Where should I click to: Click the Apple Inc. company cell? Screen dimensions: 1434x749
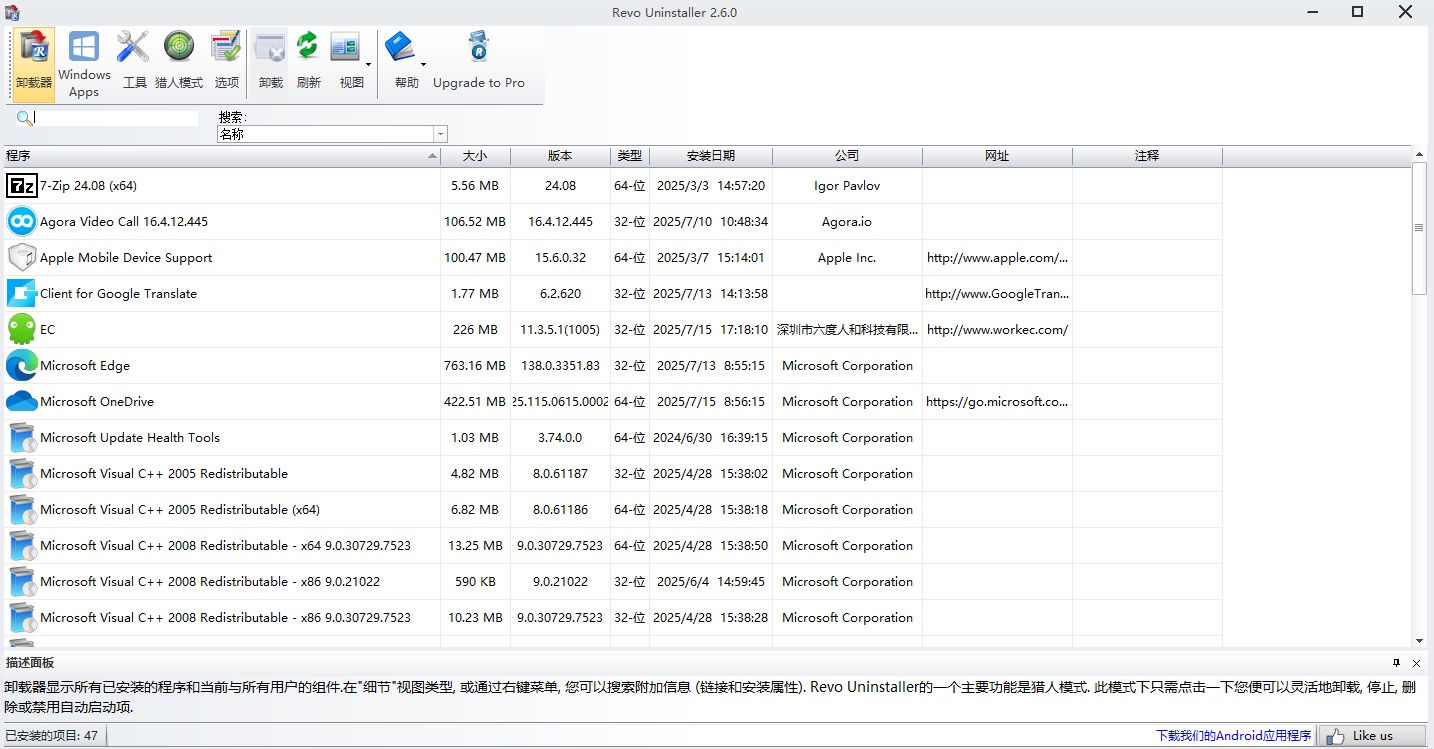[848, 258]
